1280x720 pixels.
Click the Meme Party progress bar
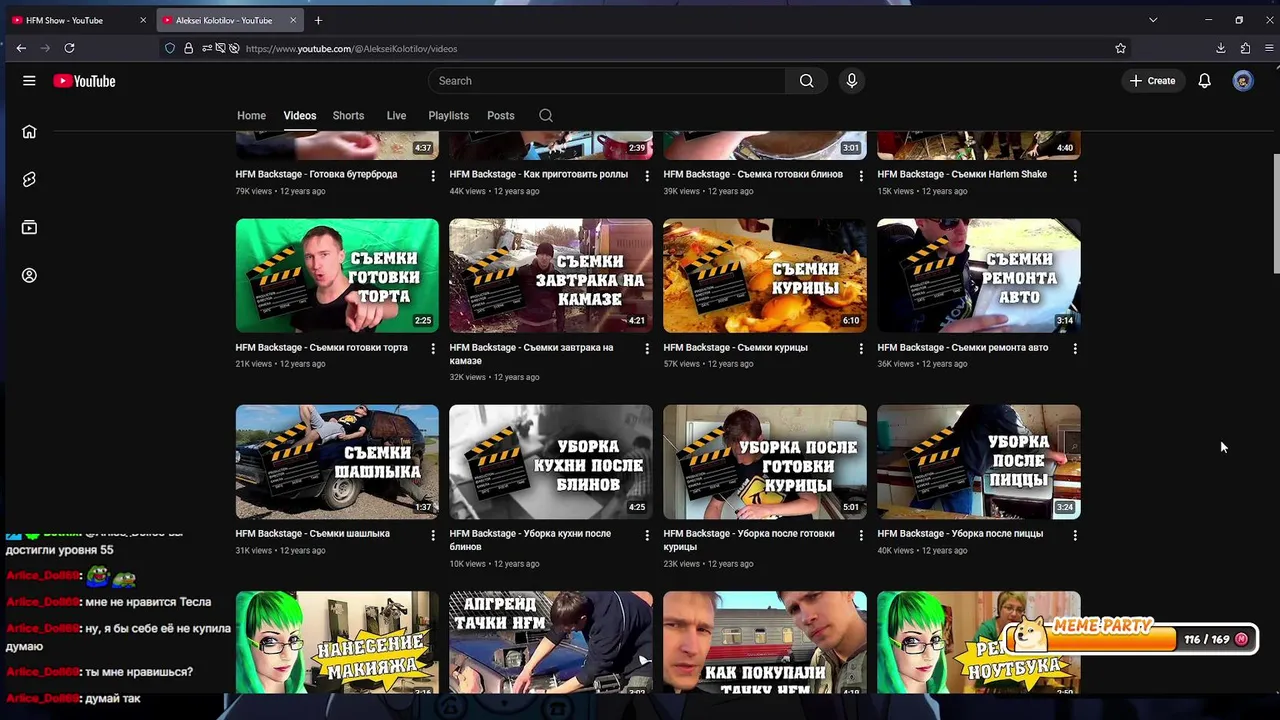(1130, 638)
